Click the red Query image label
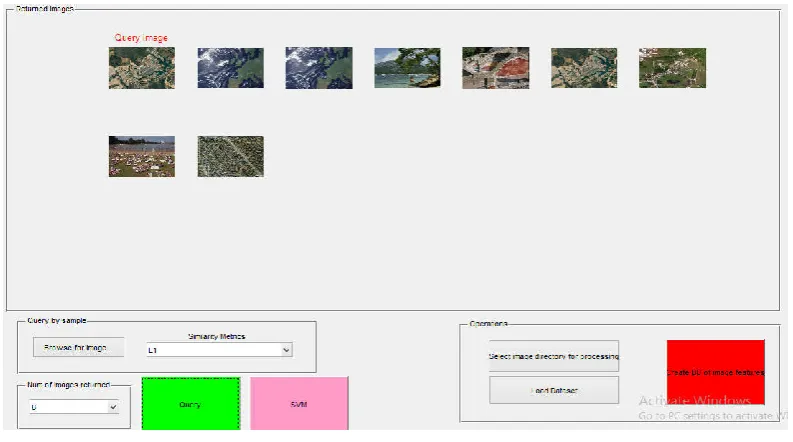This screenshot has width=793, height=442. (141, 38)
